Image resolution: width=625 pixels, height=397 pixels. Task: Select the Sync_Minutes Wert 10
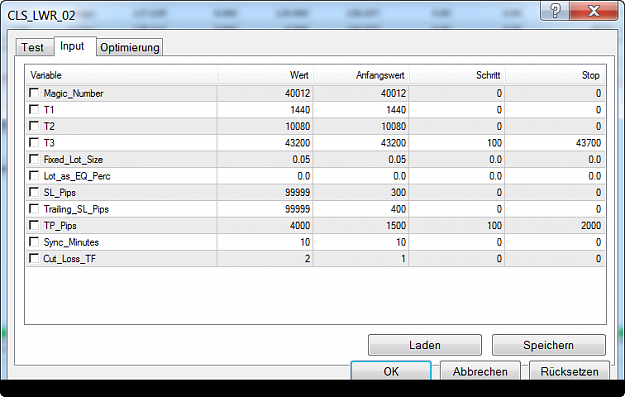point(305,242)
